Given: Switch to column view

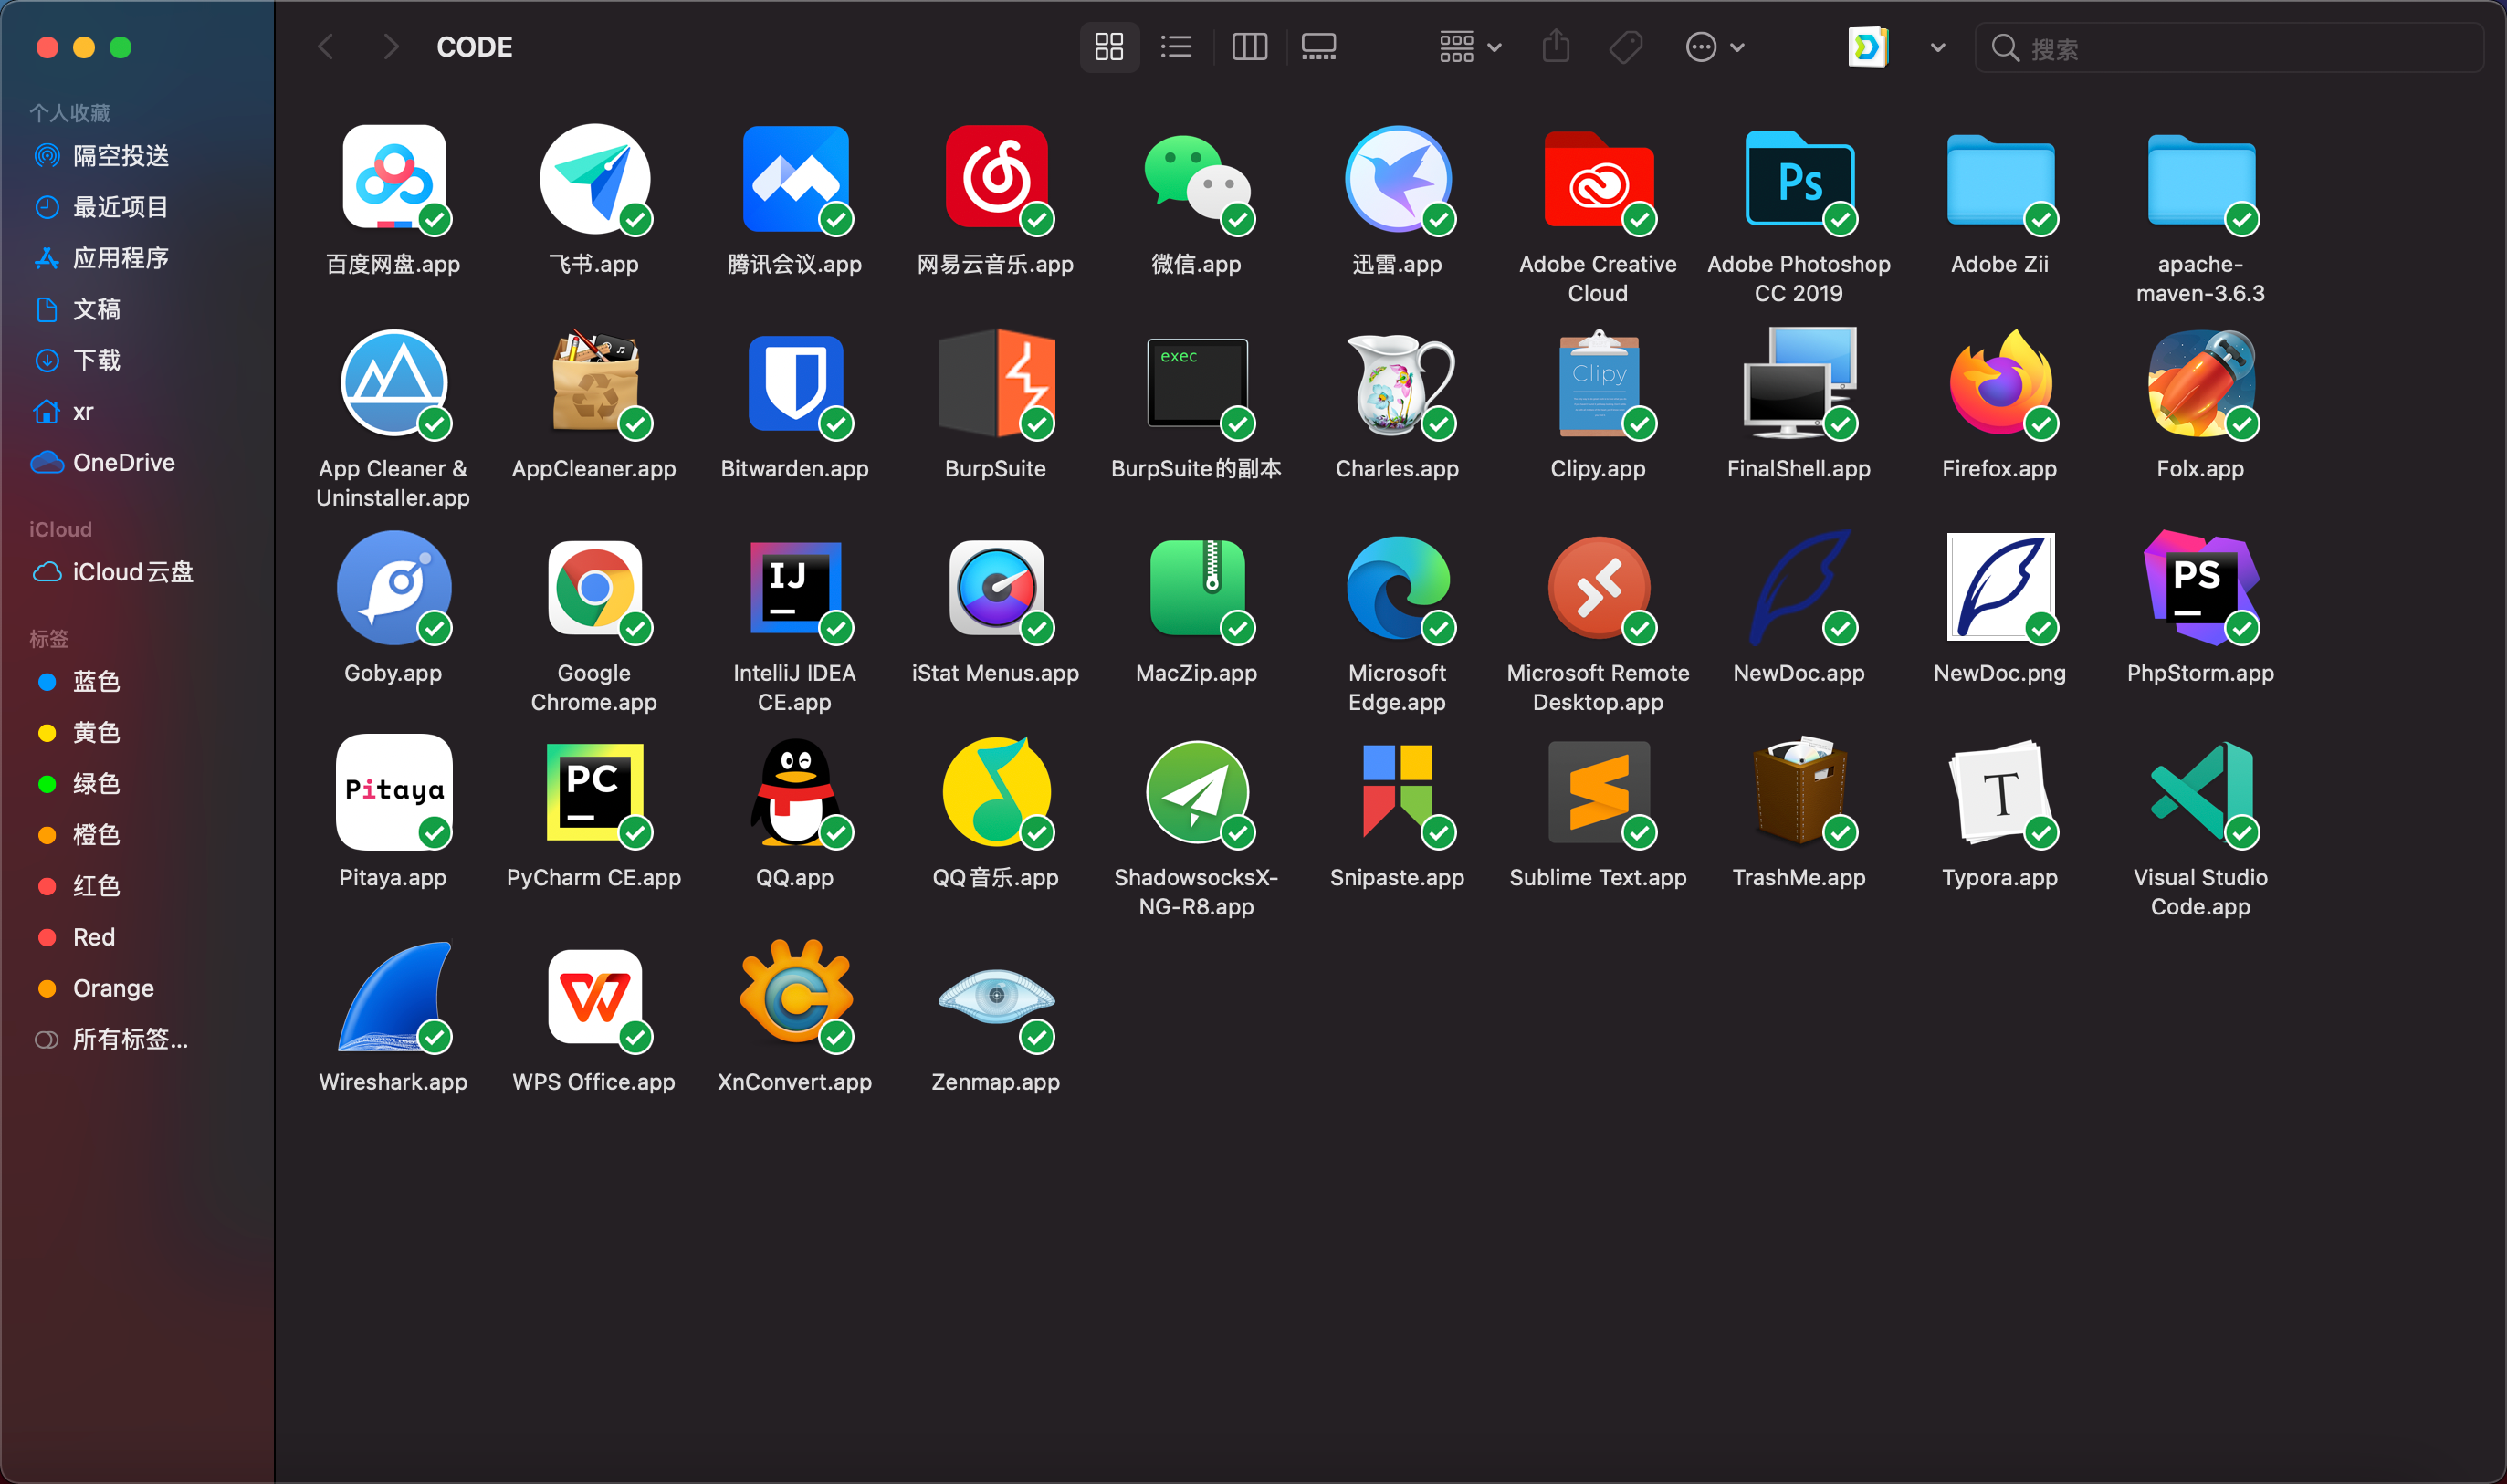Looking at the screenshot, I should 1249,47.
